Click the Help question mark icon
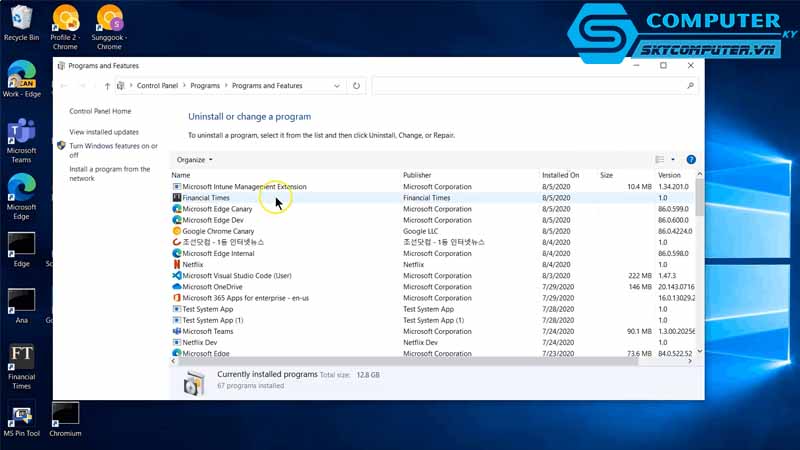800x450 pixels. coord(691,160)
